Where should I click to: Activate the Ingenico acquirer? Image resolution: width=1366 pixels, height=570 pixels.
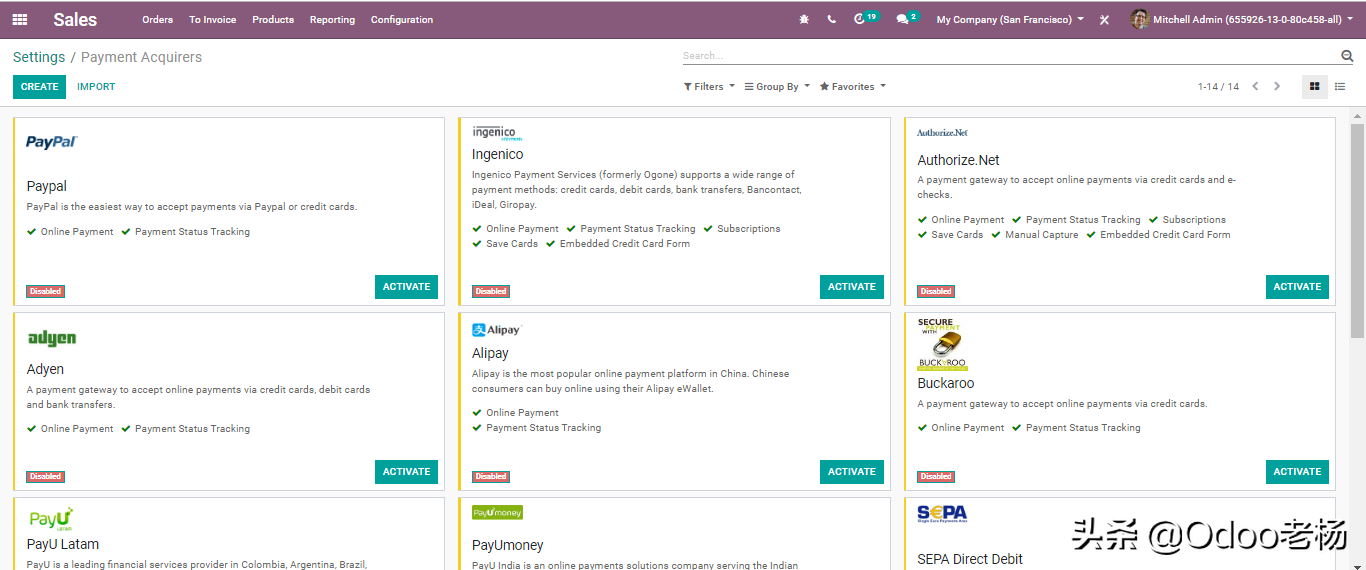pyautogui.click(x=852, y=287)
